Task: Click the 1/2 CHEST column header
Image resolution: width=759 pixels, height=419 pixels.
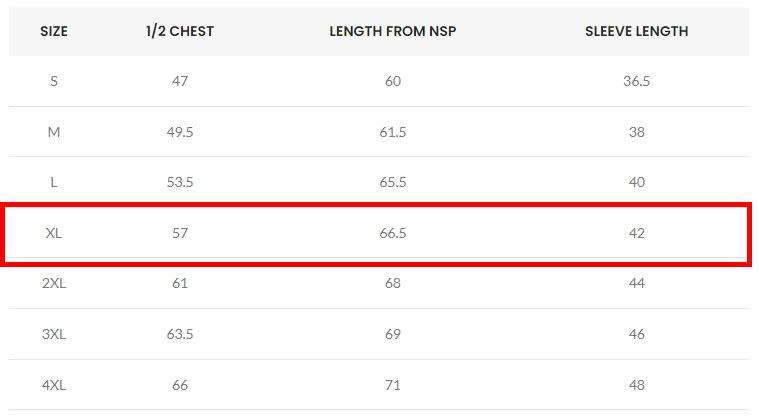Action: 179,31
